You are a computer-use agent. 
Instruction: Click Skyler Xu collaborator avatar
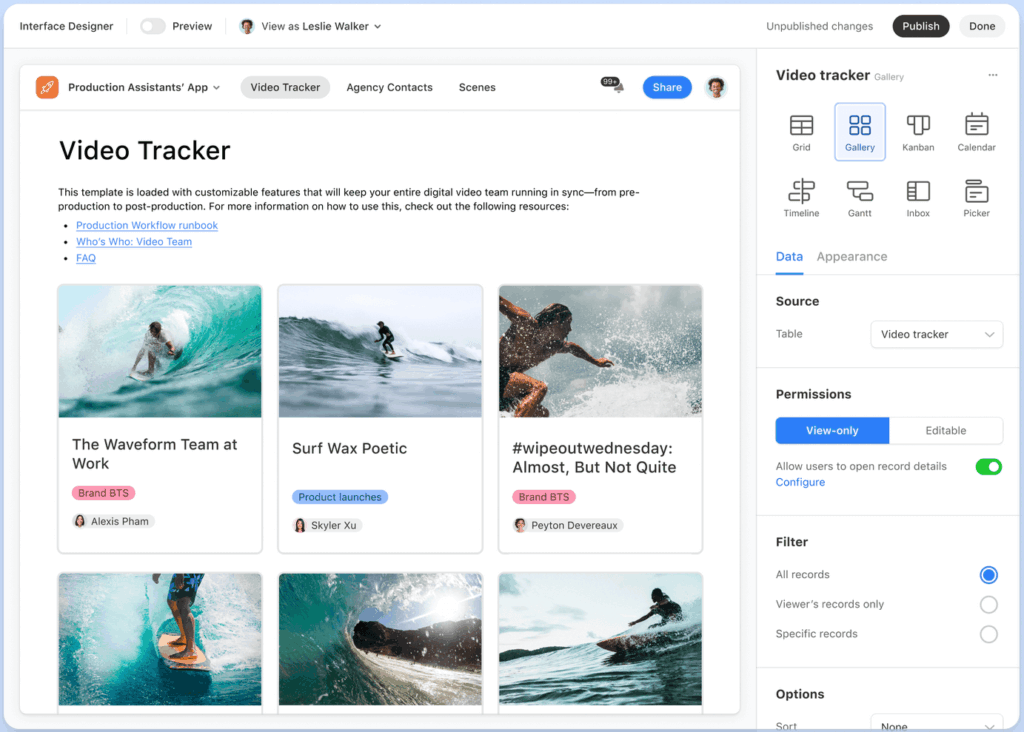point(300,525)
